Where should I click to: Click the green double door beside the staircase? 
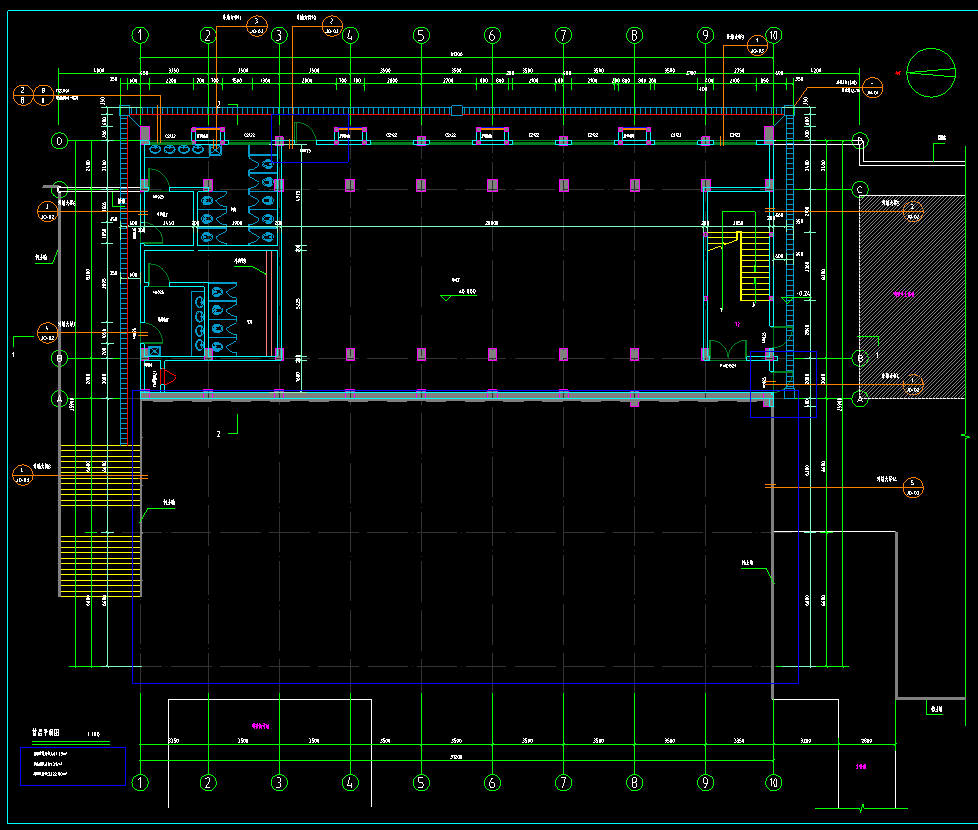click(727, 350)
